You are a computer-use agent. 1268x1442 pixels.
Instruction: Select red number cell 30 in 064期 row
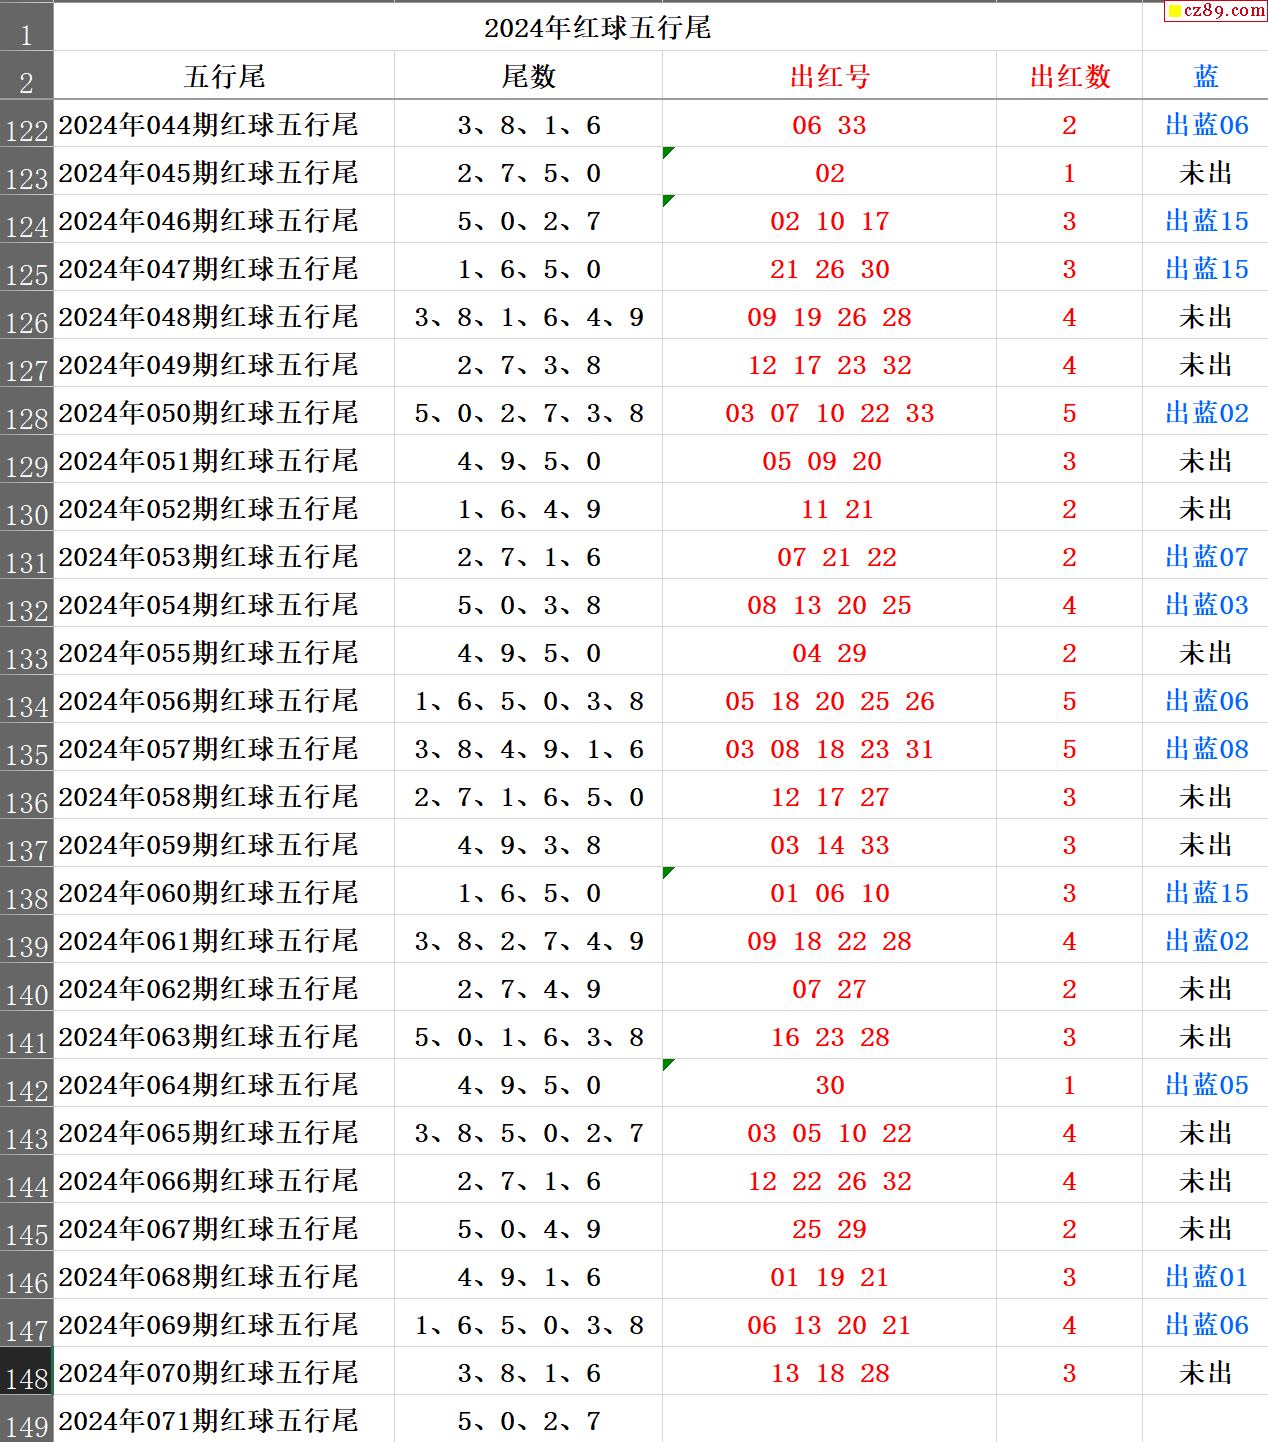pyautogui.click(x=829, y=1084)
